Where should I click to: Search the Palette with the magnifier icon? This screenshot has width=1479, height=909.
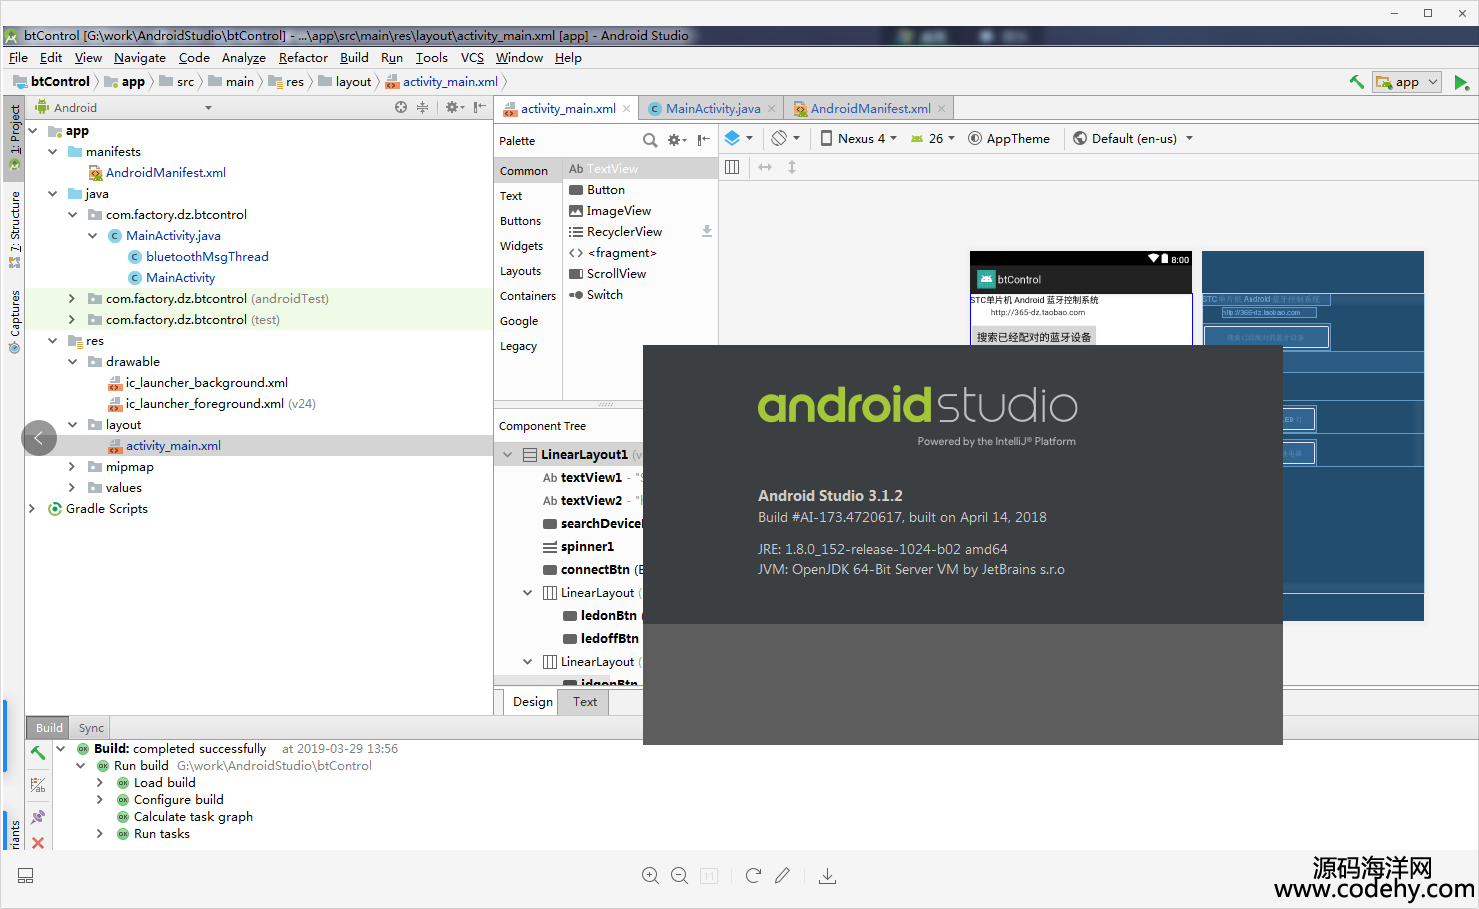[650, 140]
